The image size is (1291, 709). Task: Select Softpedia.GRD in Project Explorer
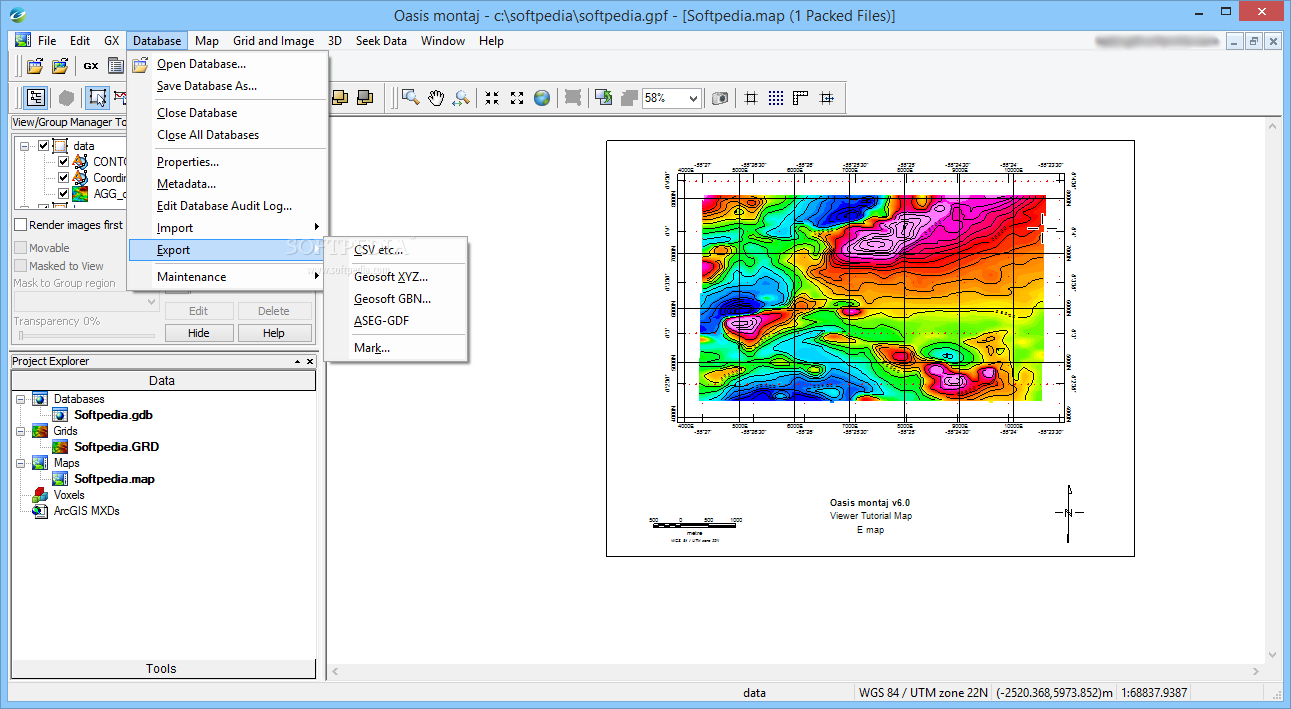tap(116, 447)
